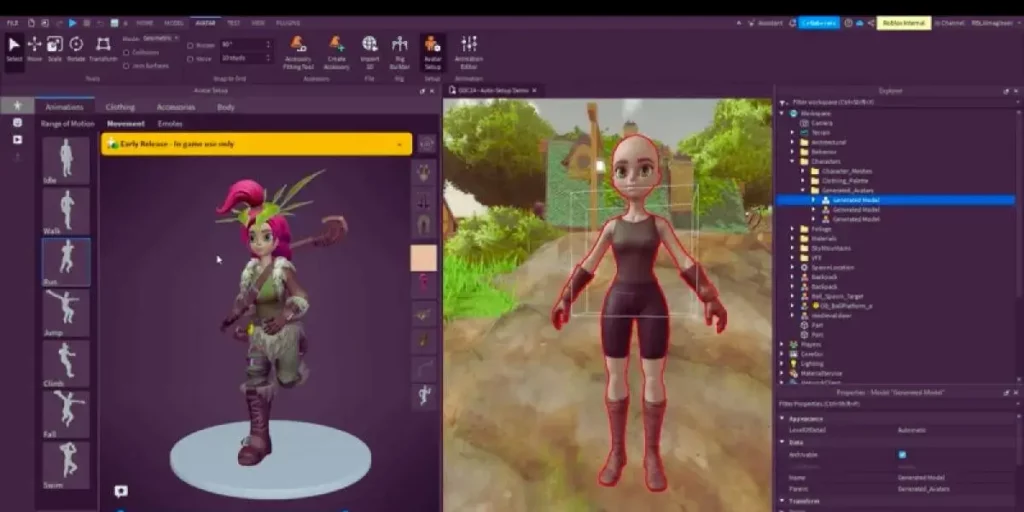
Task: Choose the Move tool
Action: pos(35,50)
